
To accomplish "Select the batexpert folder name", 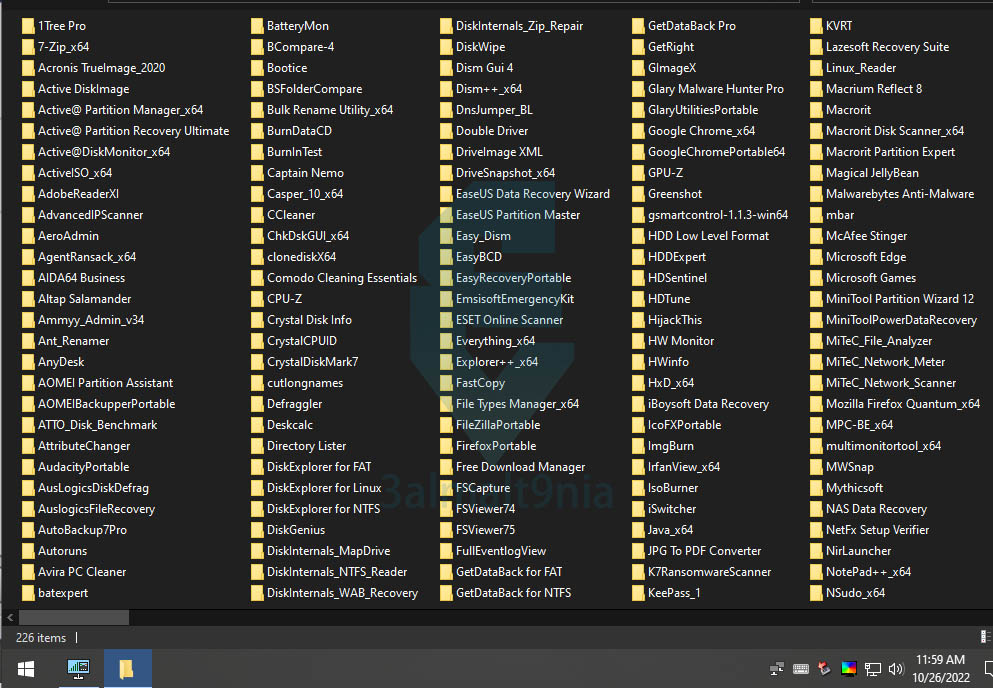I will pyautogui.click(x=63, y=593).
